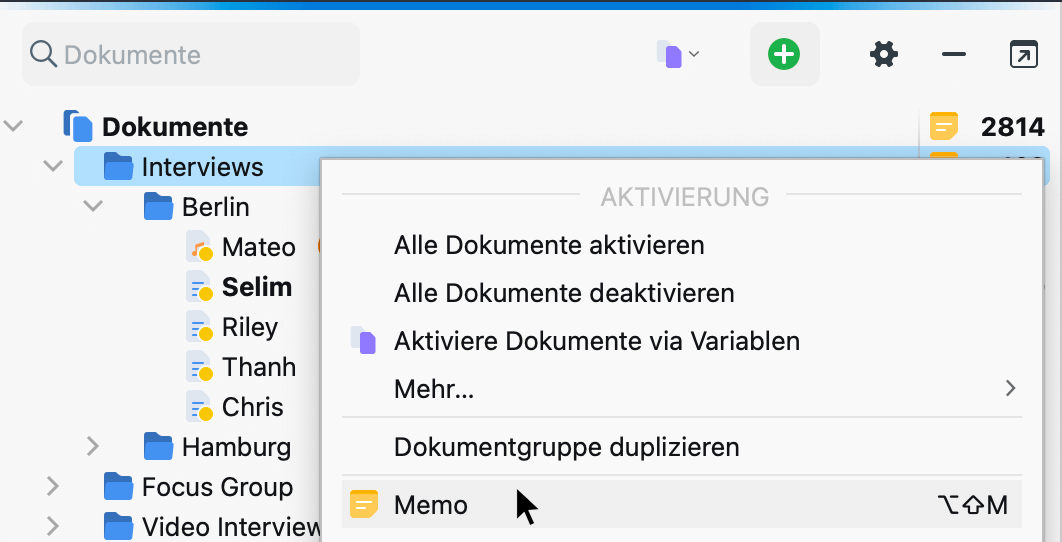Open the Mehr... submenu entry
Image resolution: width=1062 pixels, height=542 pixels.
point(682,389)
